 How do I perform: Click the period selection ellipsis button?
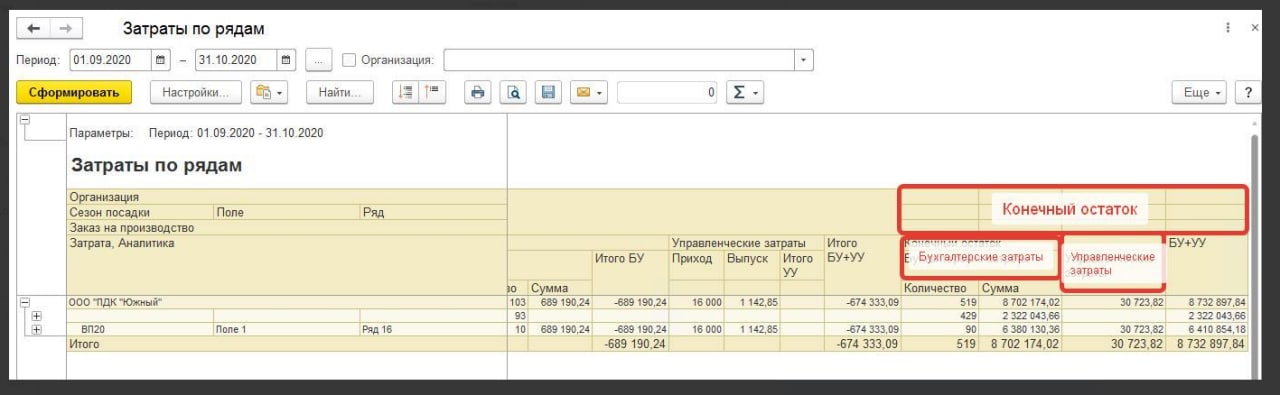tap(318, 60)
